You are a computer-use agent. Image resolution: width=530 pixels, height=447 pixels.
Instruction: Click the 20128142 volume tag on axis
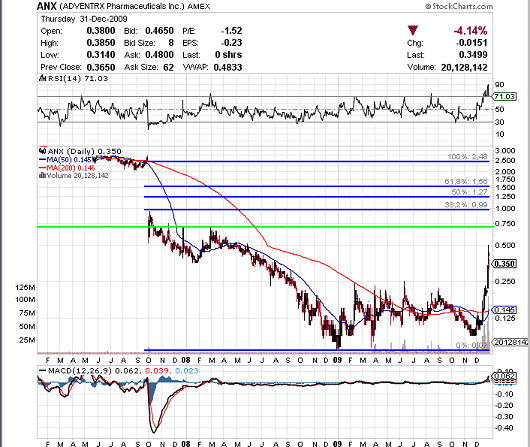(x=510, y=343)
